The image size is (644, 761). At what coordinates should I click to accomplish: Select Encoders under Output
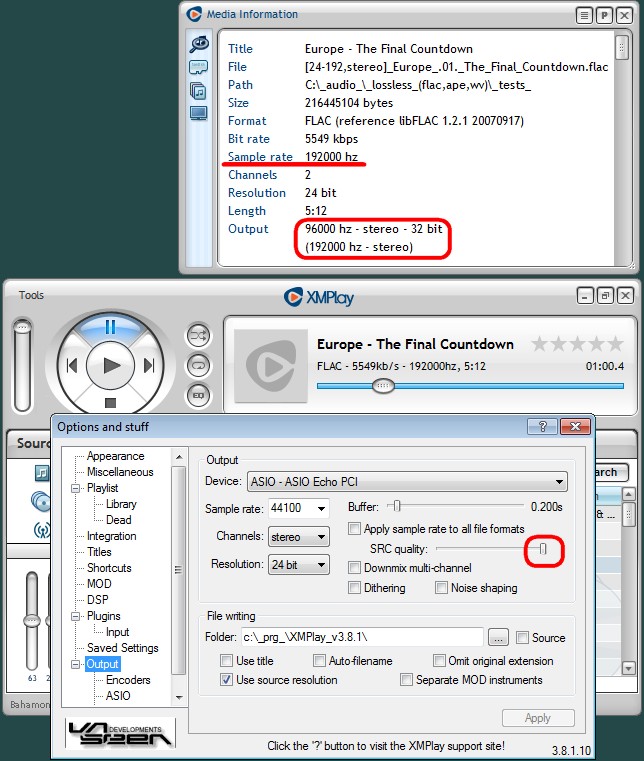click(128, 679)
